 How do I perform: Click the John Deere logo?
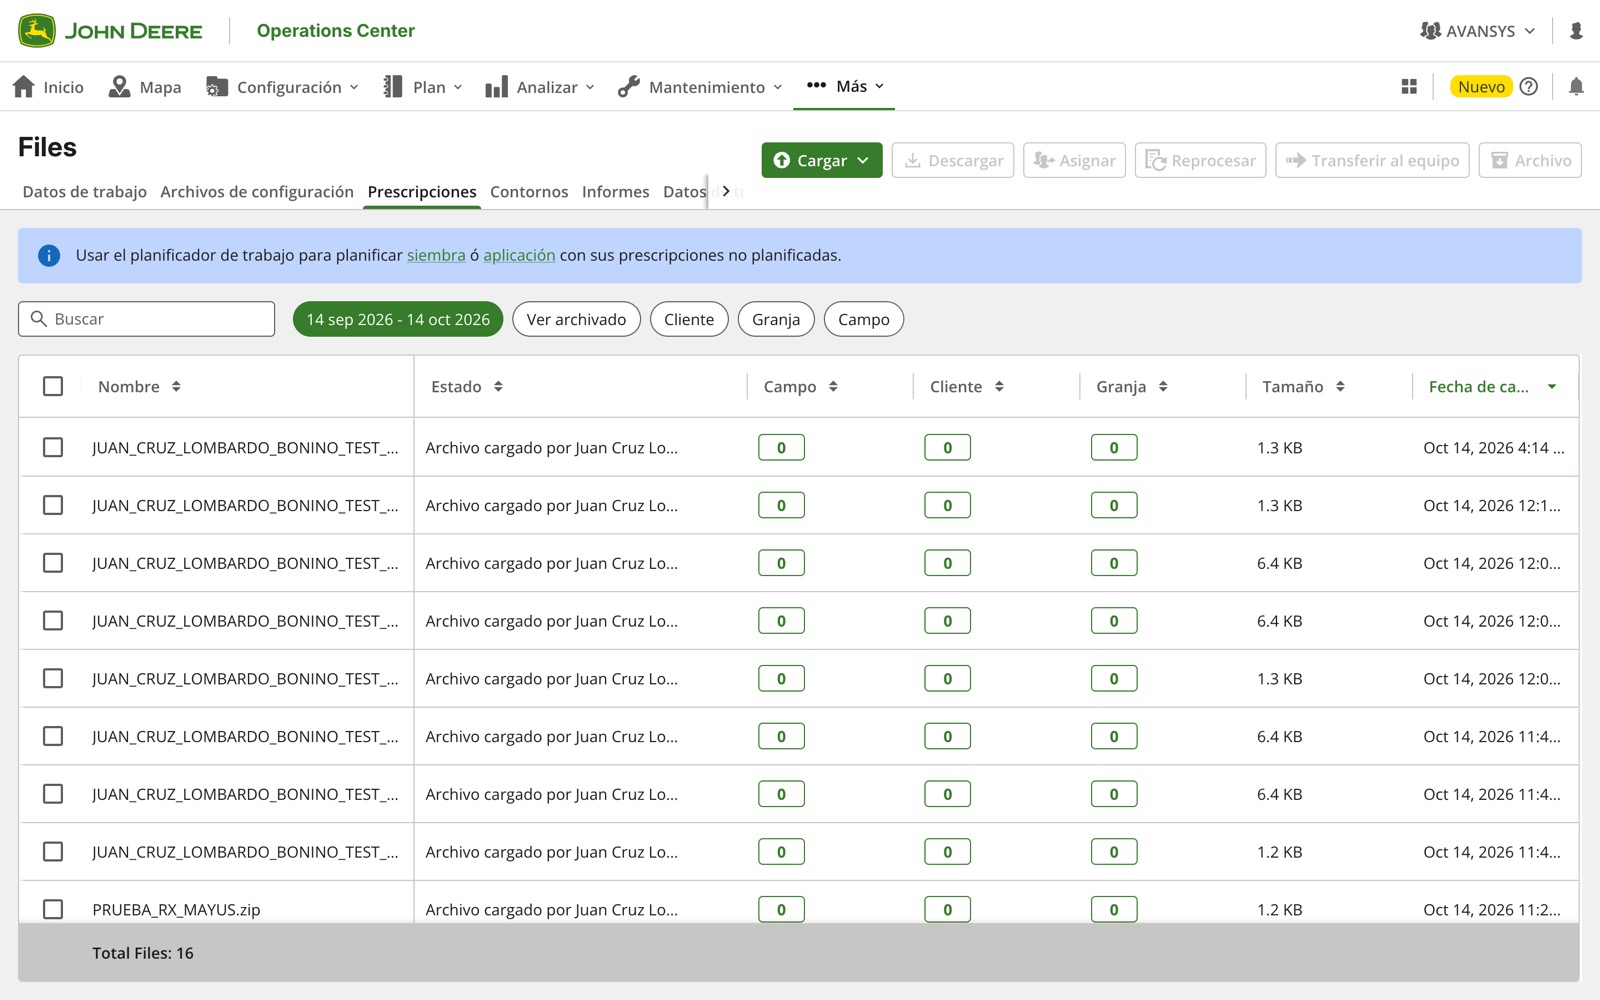110,31
